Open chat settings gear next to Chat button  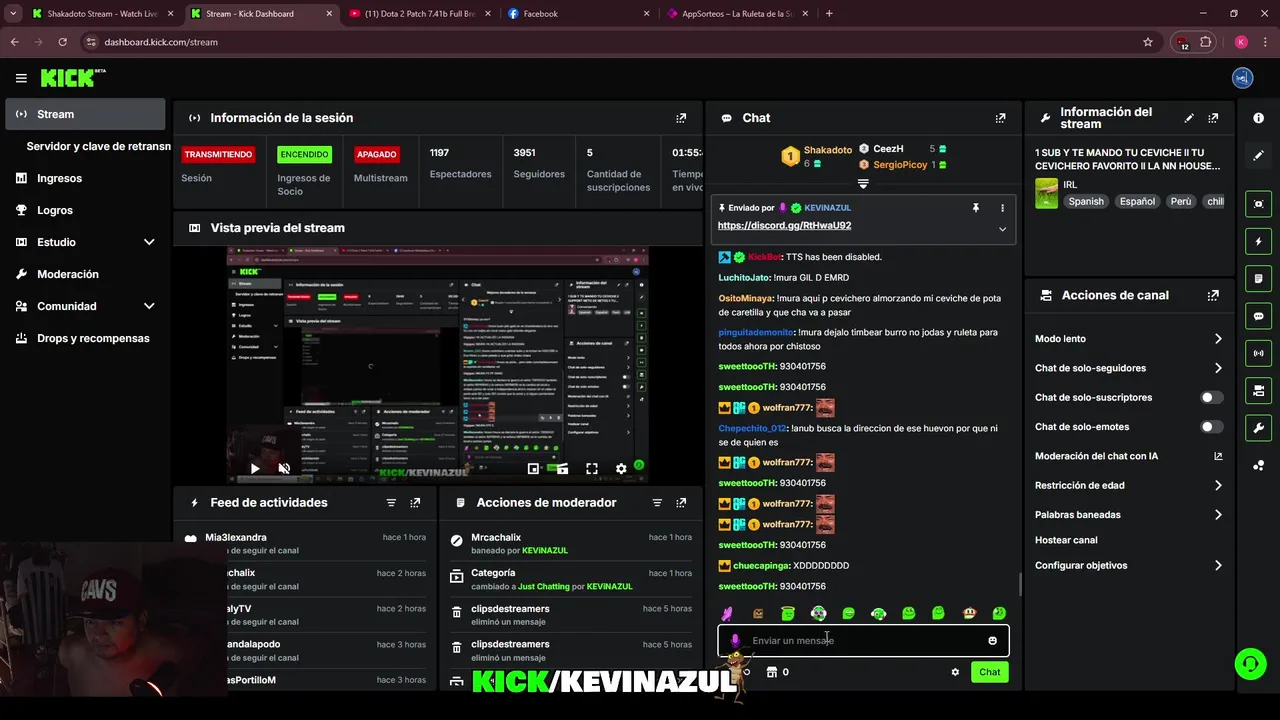tap(955, 672)
